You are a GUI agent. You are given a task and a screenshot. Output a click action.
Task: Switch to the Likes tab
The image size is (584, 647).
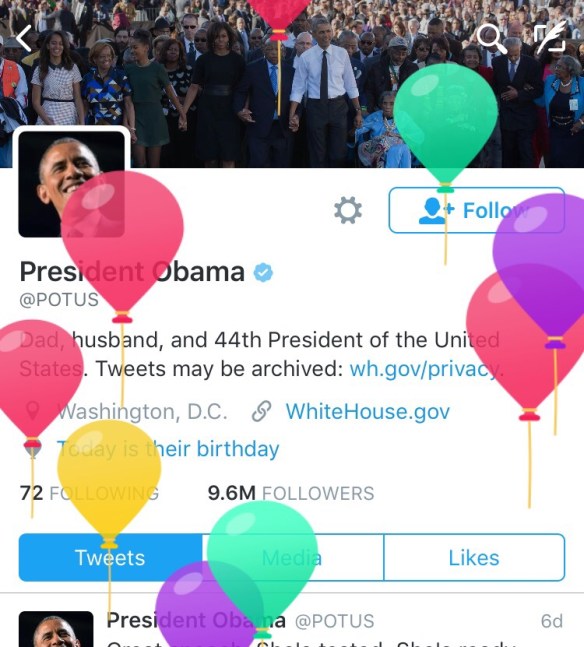point(474,557)
